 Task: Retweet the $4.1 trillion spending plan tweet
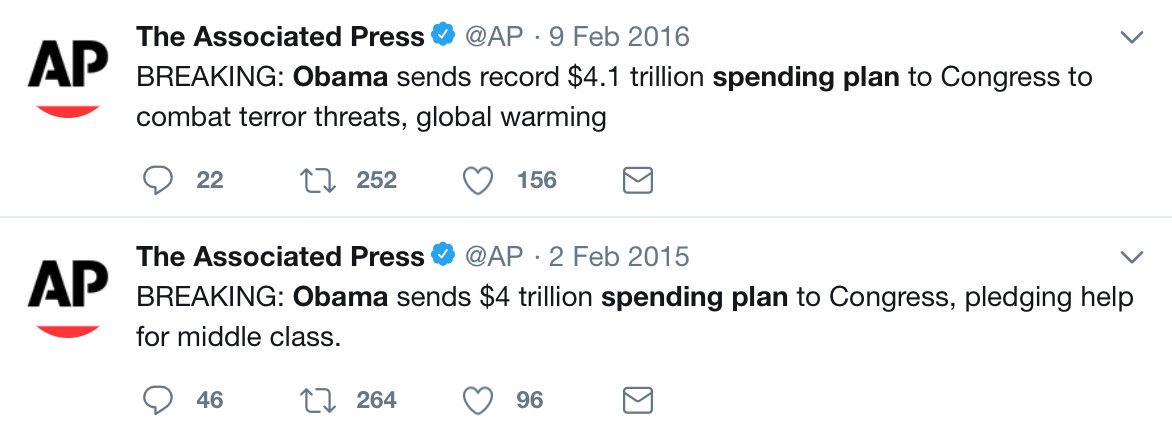317,180
